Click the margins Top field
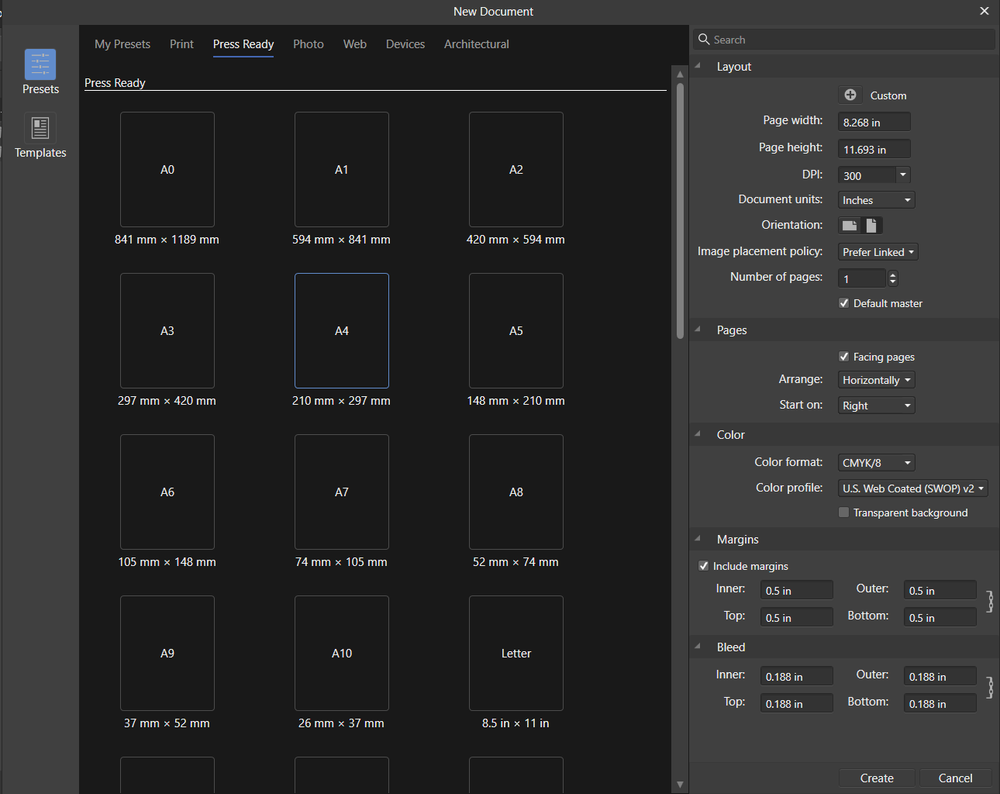The image size is (1000, 794). coord(797,617)
